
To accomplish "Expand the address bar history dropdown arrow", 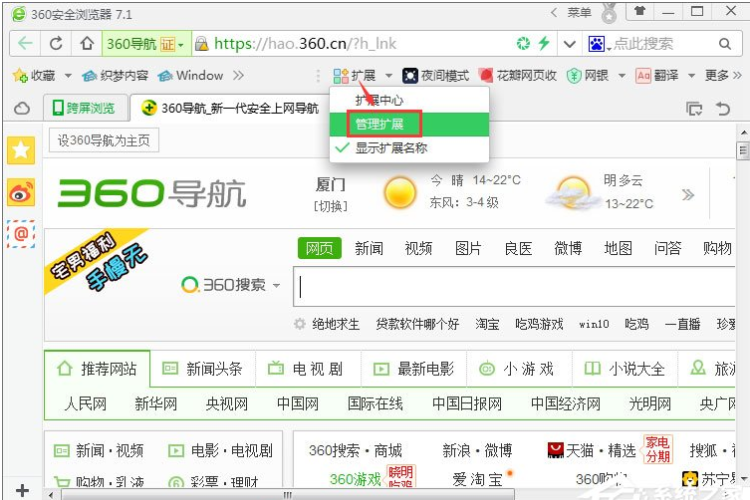I will pos(569,44).
